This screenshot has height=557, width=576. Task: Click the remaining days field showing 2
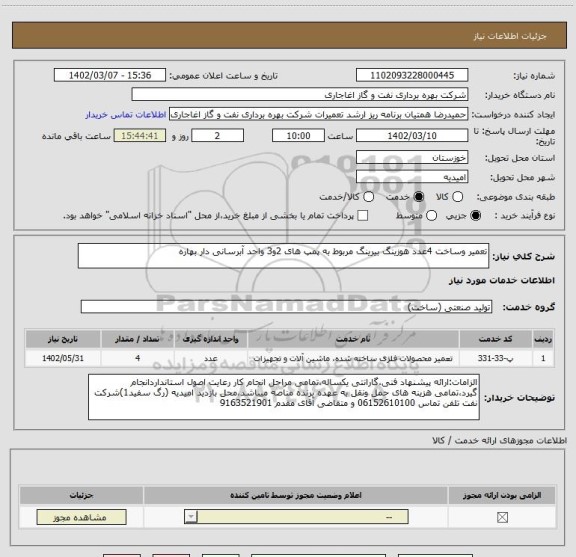(217, 136)
